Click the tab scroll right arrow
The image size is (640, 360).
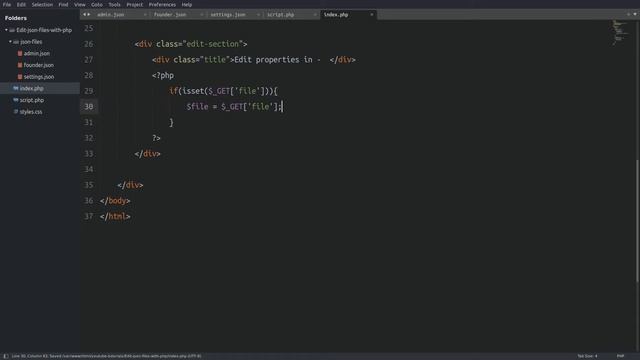click(x=89, y=15)
